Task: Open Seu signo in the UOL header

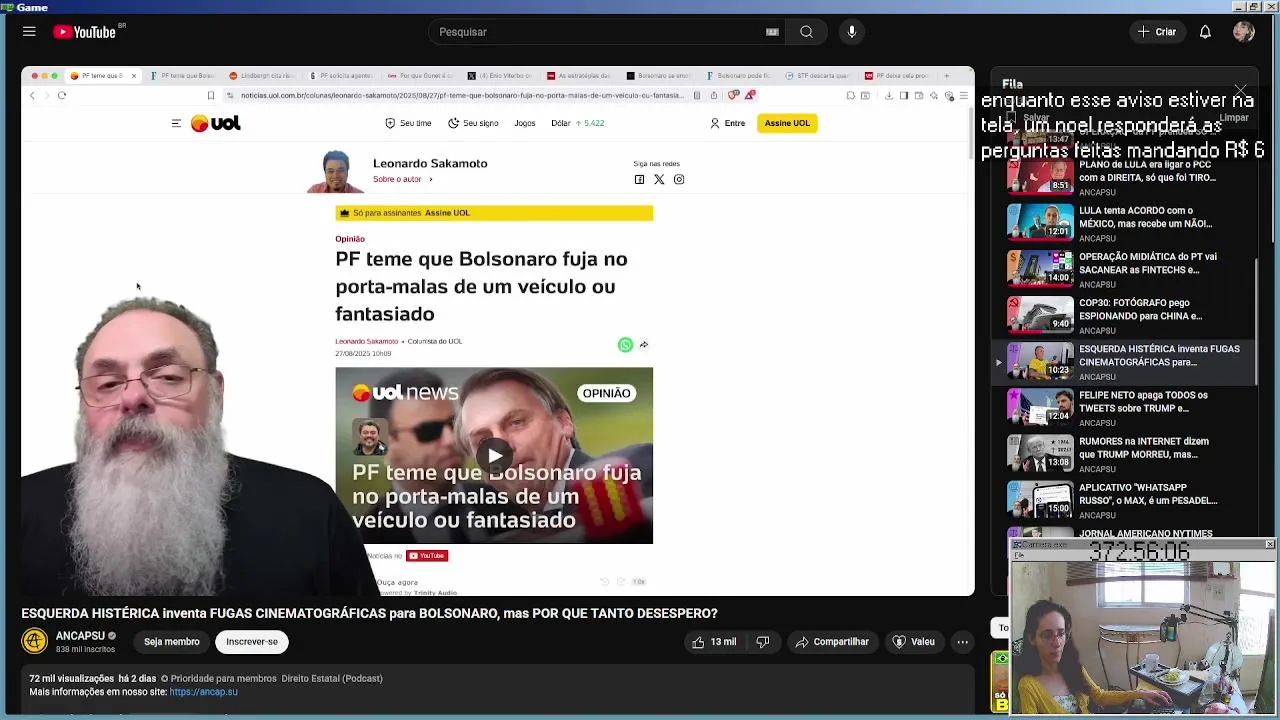Action: pos(473,123)
